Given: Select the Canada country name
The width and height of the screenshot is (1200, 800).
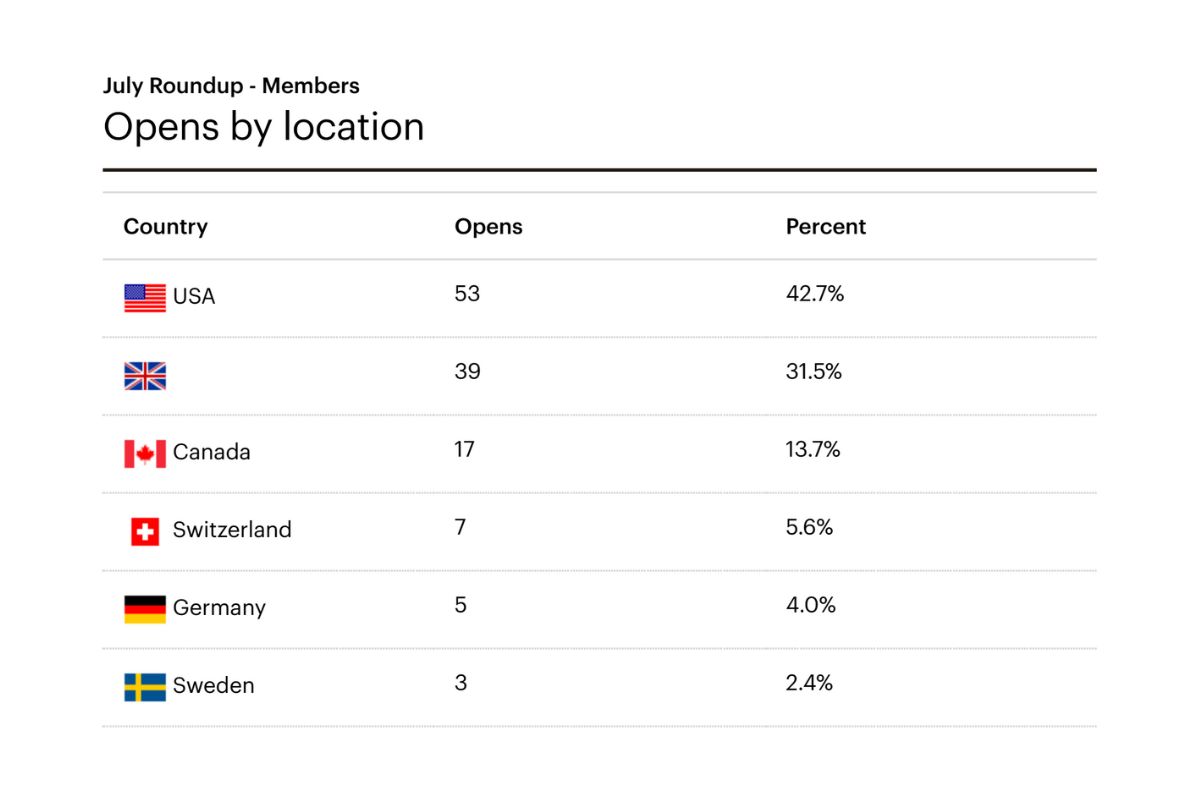Looking at the screenshot, I should [212, 452].
